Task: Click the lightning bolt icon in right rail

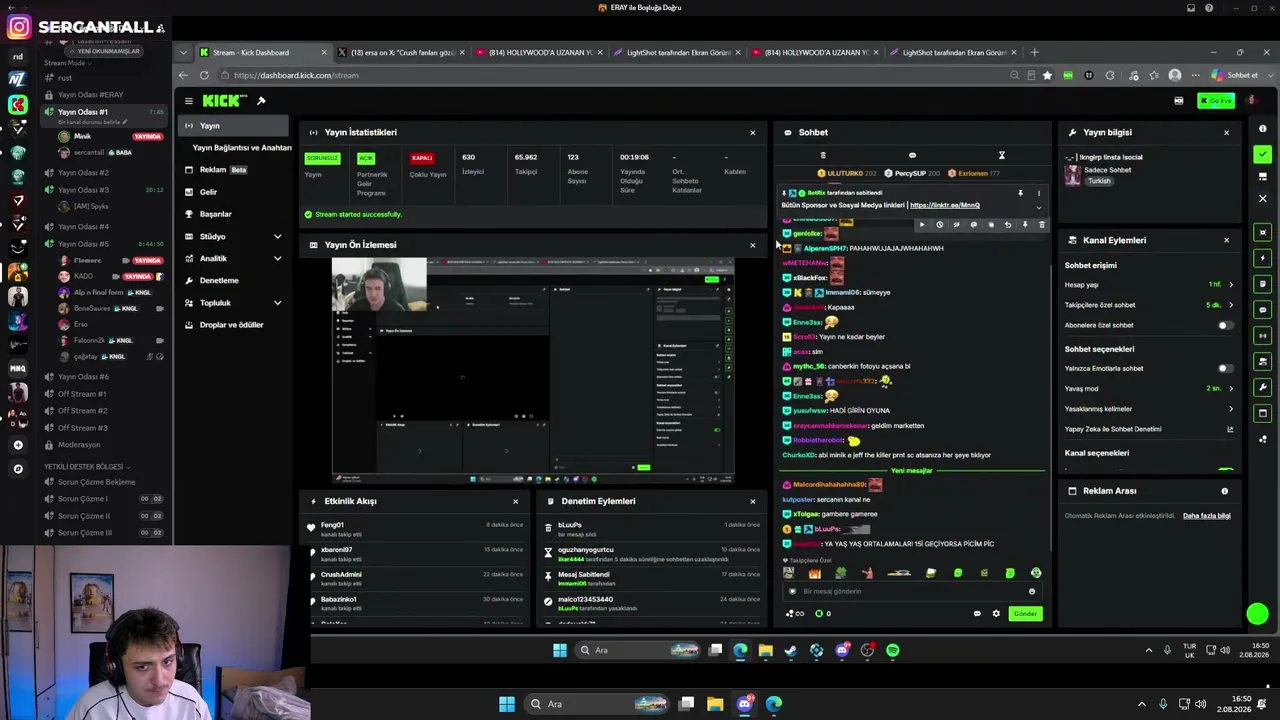Action: pos(1263,258)
